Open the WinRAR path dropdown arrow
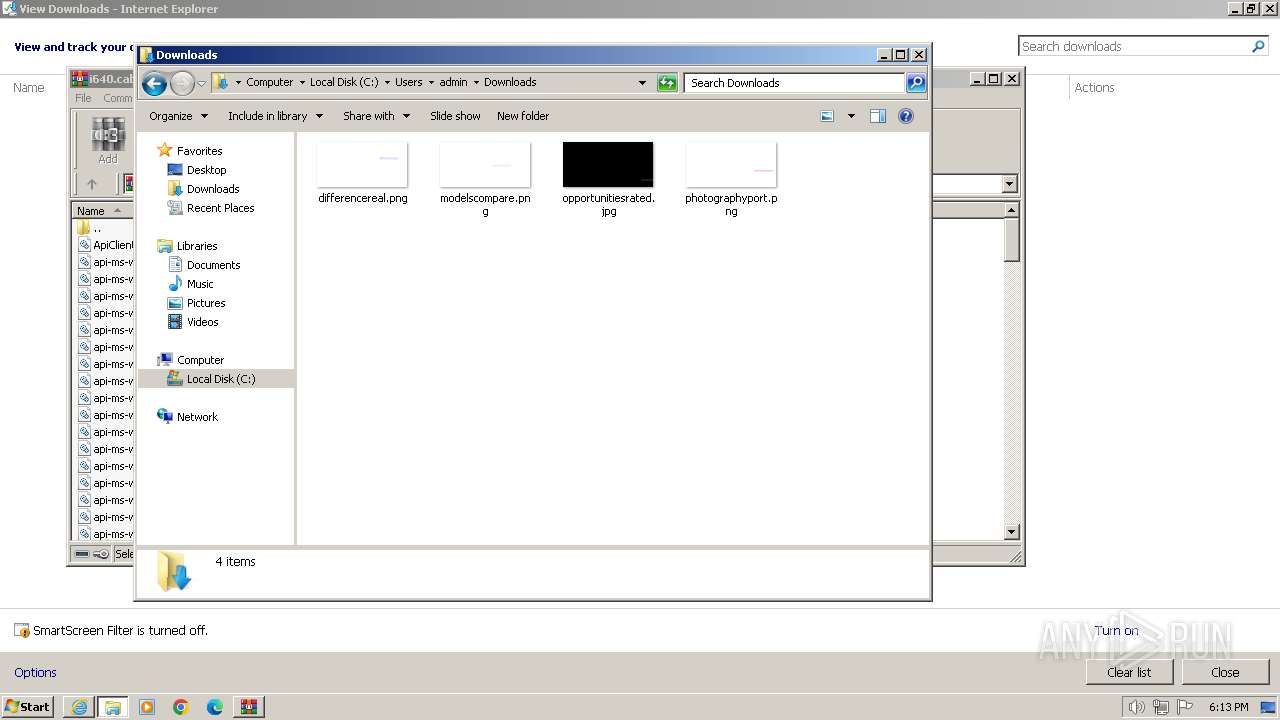1280x720 pixels. [1009, 184]
